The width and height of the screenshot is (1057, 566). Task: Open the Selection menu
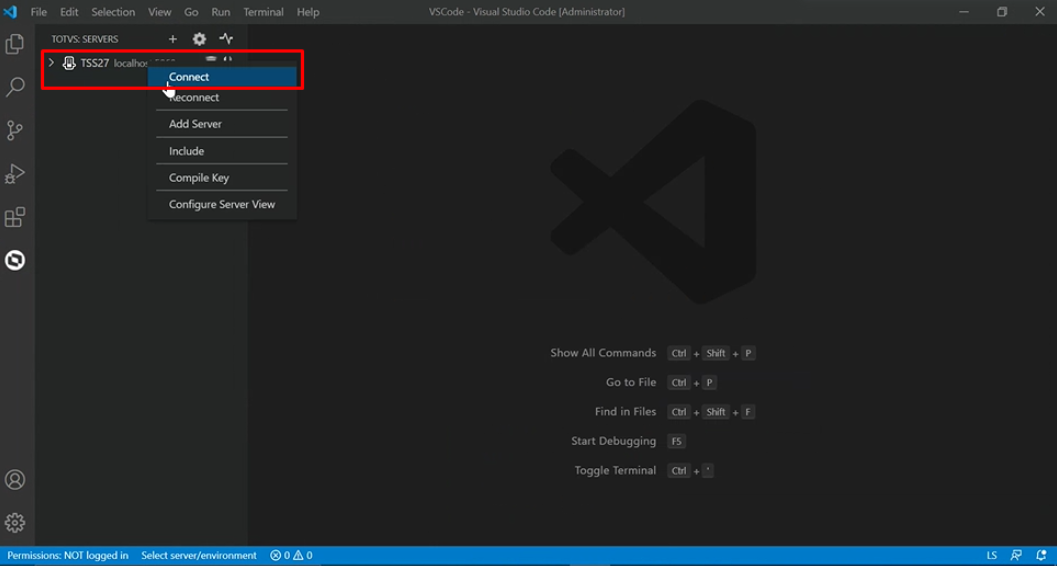(113, 12)
